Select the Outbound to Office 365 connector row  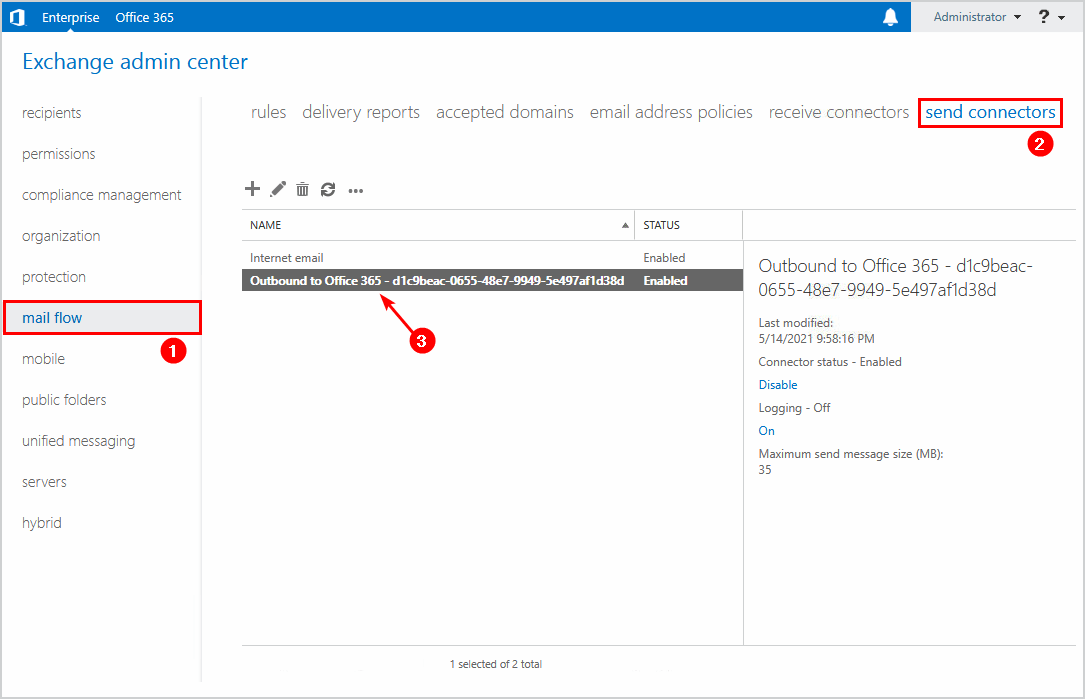click(x=492, y=280)
